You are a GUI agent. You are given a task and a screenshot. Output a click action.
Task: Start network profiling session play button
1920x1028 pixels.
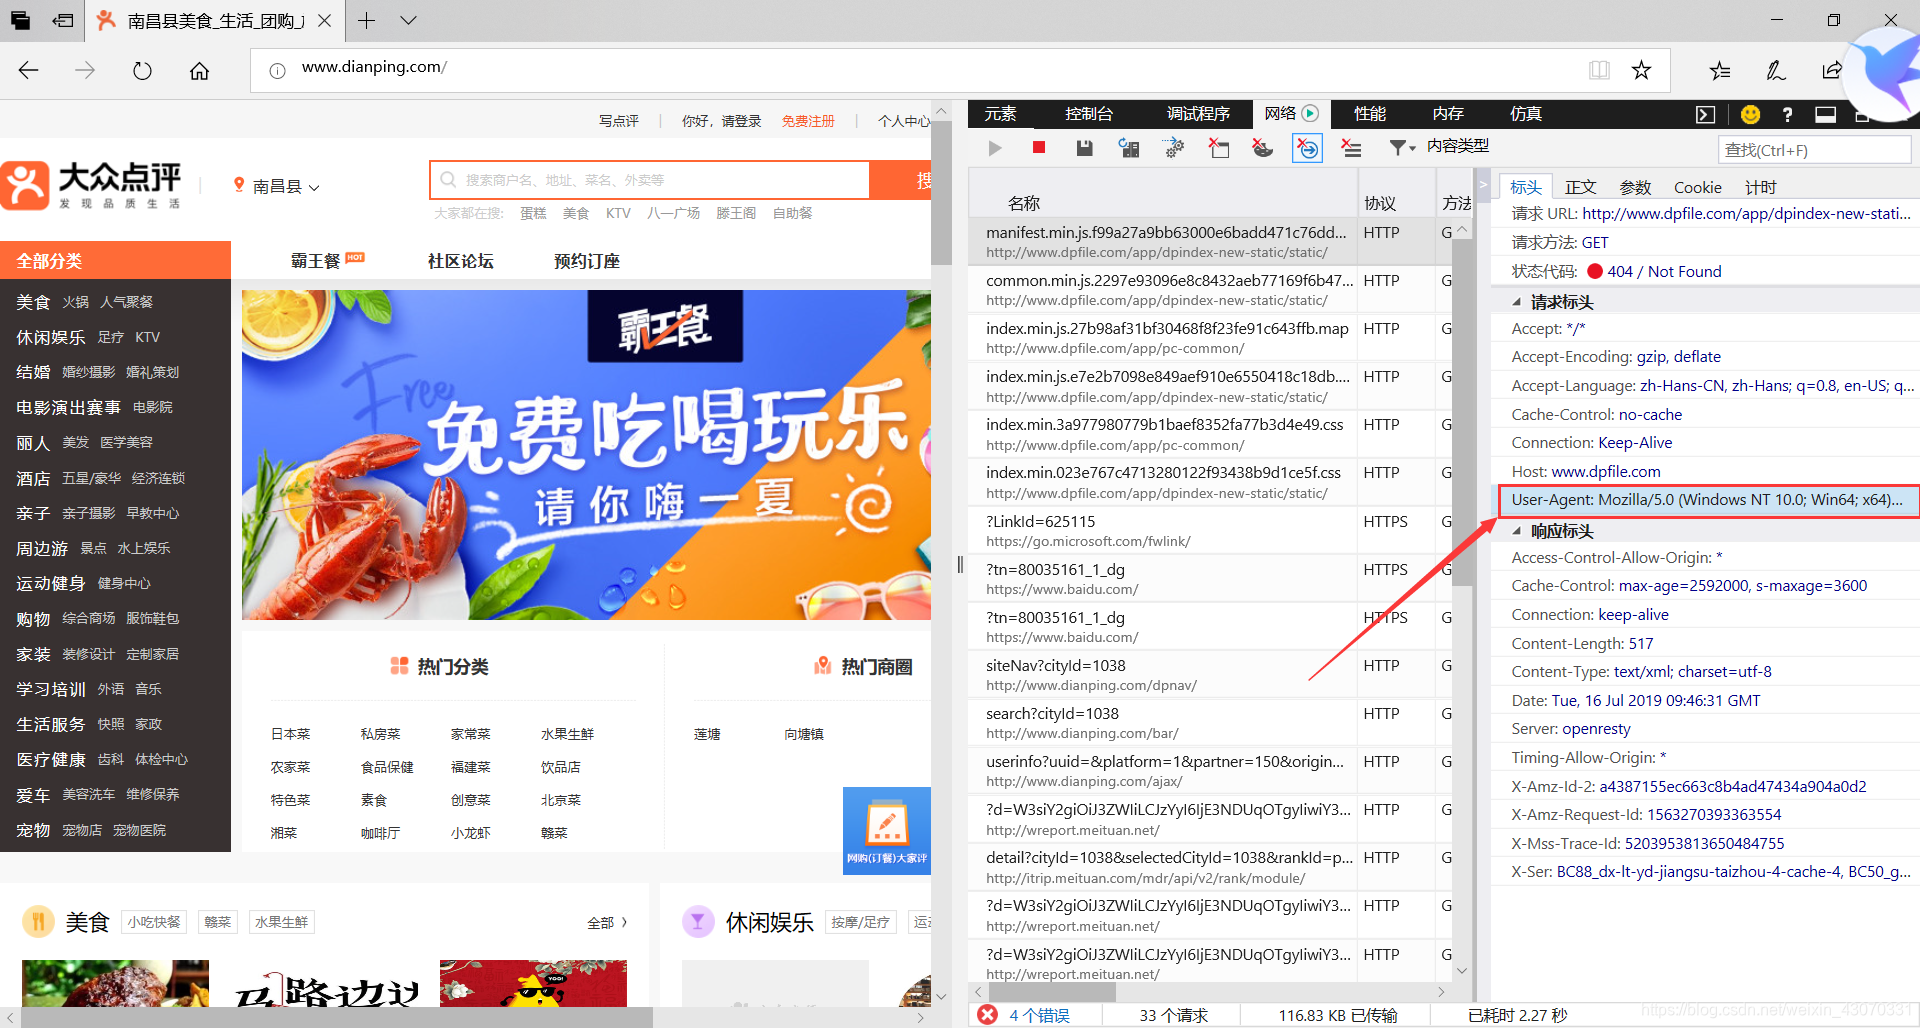click(x=994, y=148)
